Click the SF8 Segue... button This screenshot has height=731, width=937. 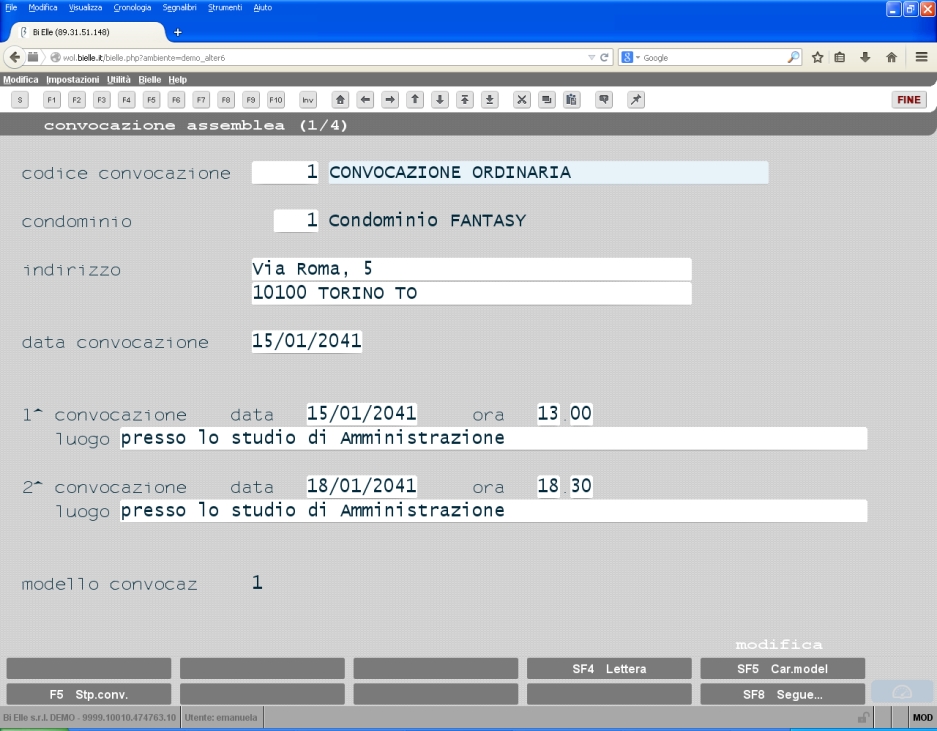click(782, 695)
